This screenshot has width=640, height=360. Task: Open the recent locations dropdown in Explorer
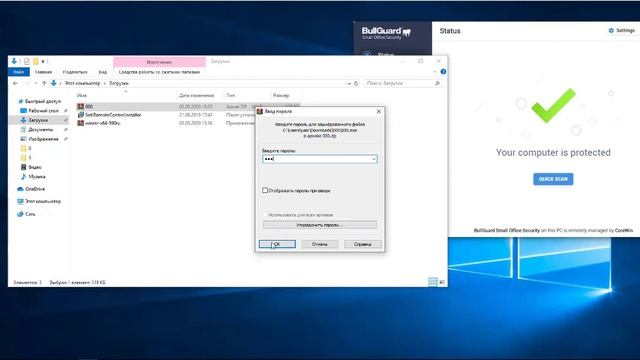point(36,83)
